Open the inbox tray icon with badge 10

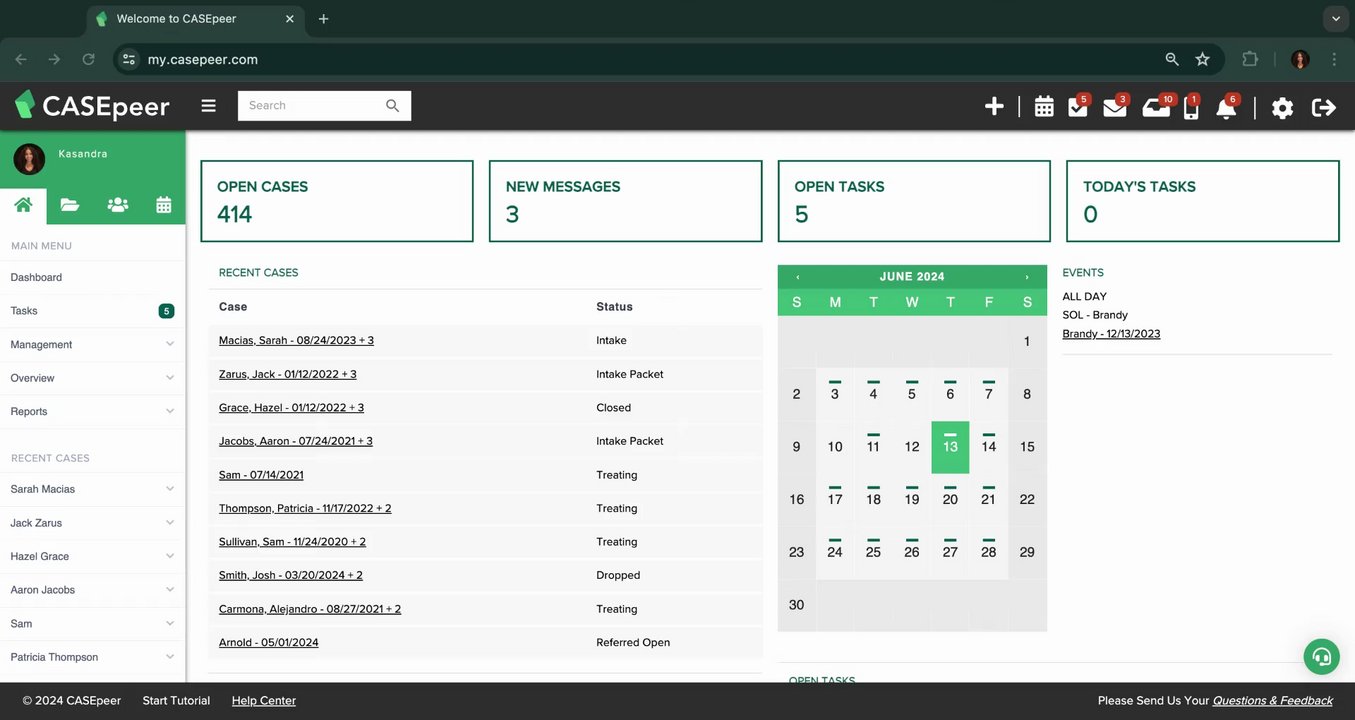pyautogui.click(x=1157, y=106)
